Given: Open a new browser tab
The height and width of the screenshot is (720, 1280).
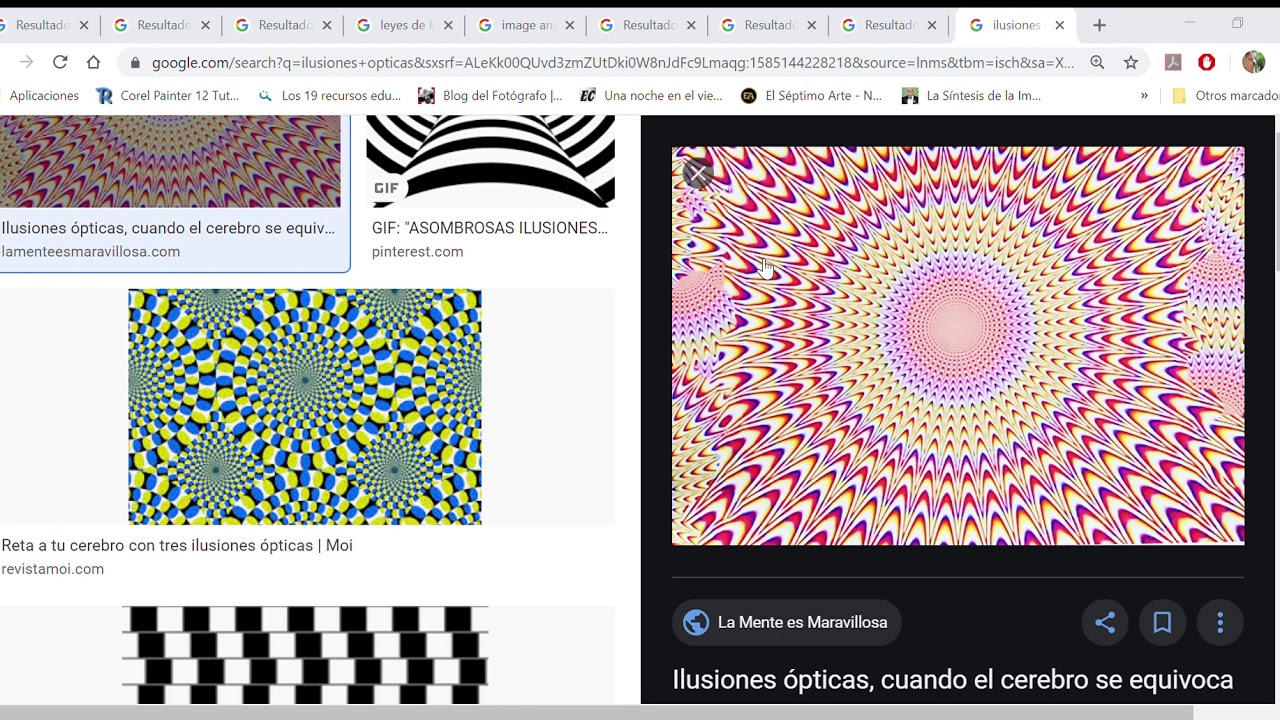Looking at the screenshot, I should [1099, 25].
